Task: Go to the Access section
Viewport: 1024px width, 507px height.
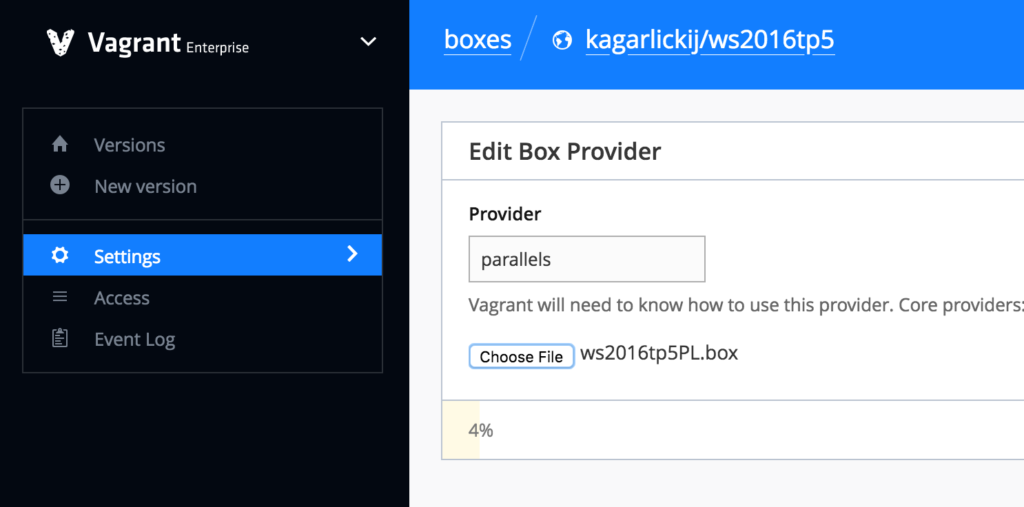Action: (121, 298)
